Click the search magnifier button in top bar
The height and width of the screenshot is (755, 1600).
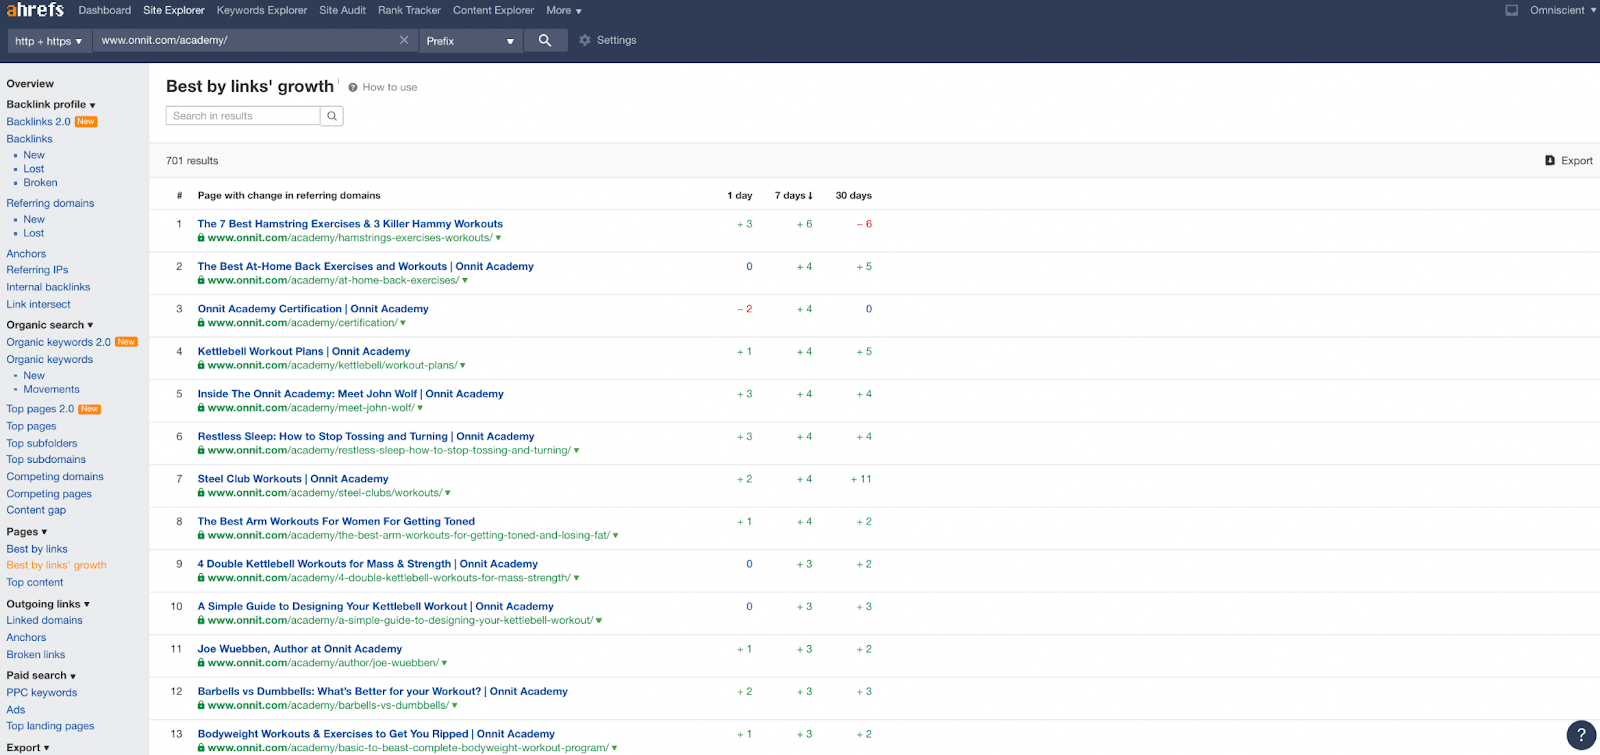pyautogui.click(x=545, y=41)
